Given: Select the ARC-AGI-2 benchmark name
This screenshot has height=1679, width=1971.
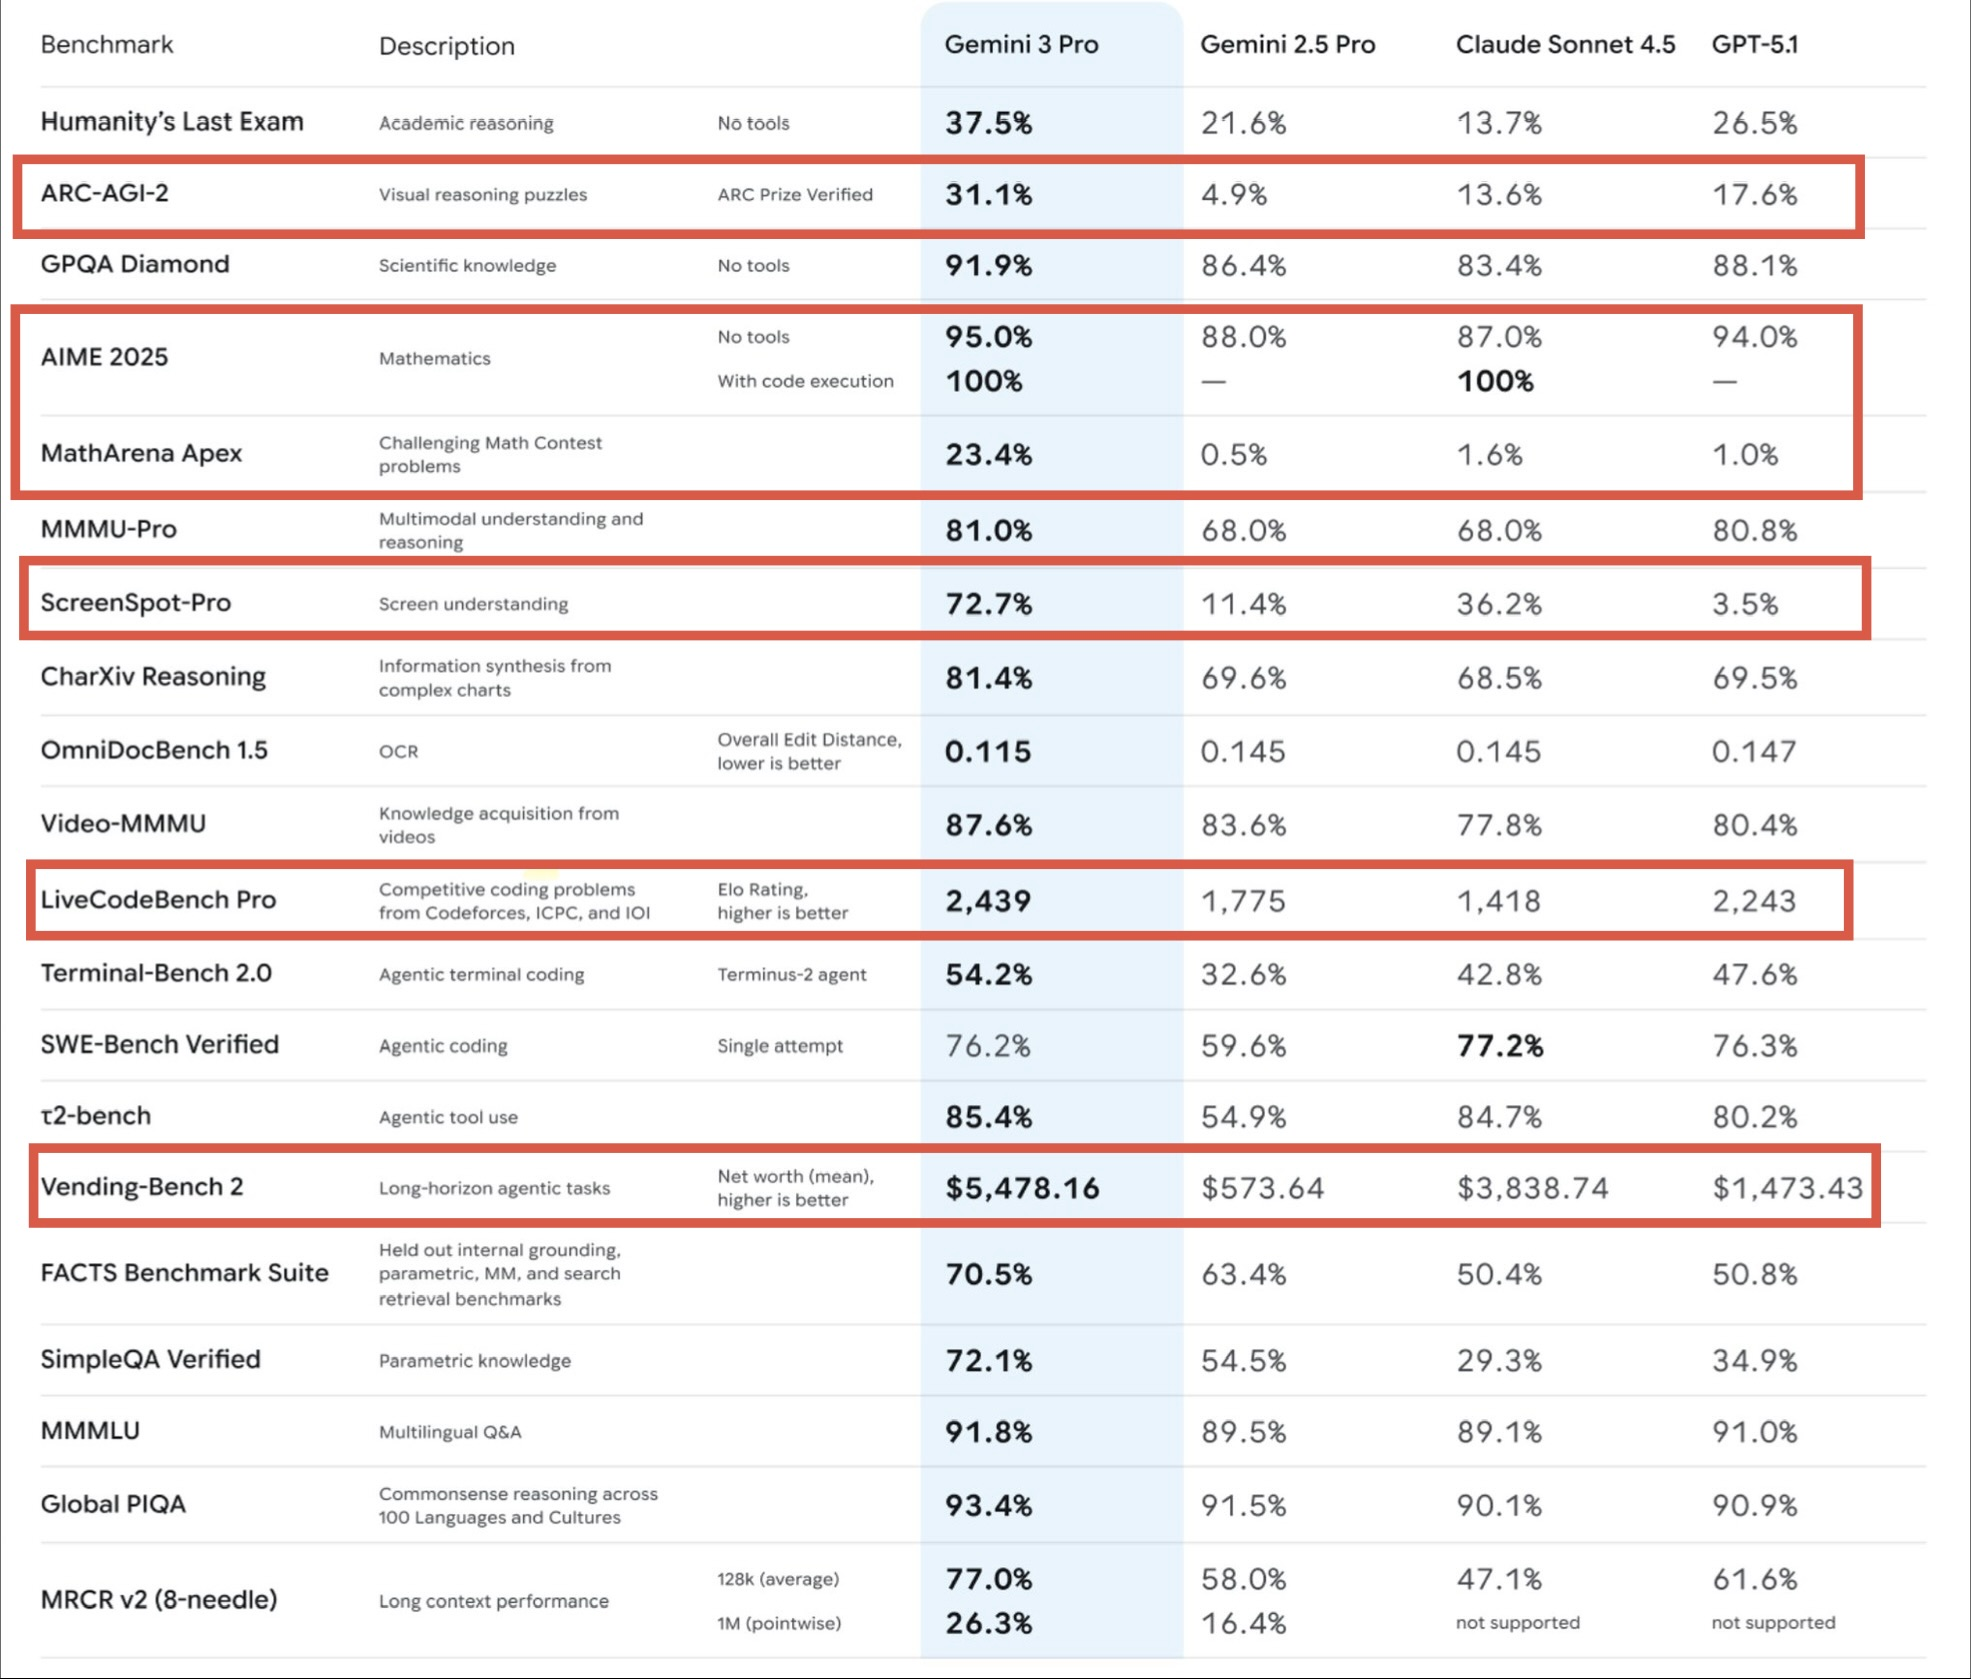Looking at the screenshot, I should click(x=105, y=193).
